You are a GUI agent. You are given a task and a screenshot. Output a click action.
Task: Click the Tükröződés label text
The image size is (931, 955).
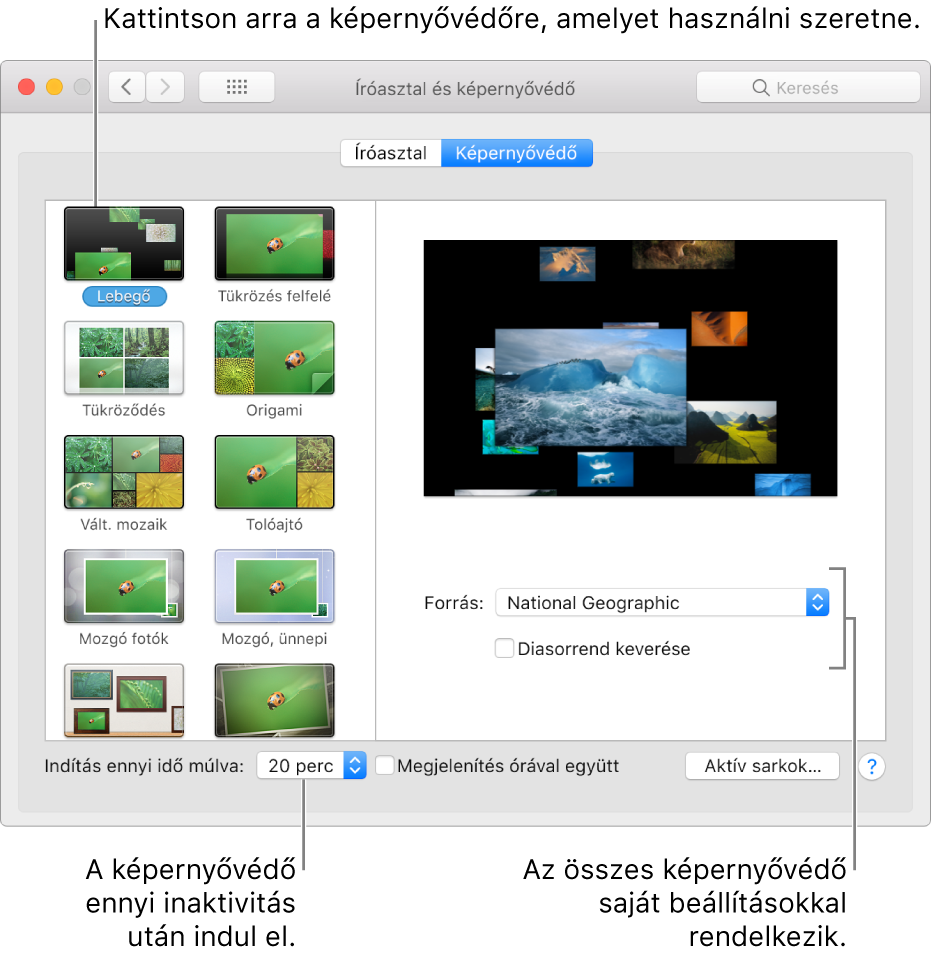[124, 411]
